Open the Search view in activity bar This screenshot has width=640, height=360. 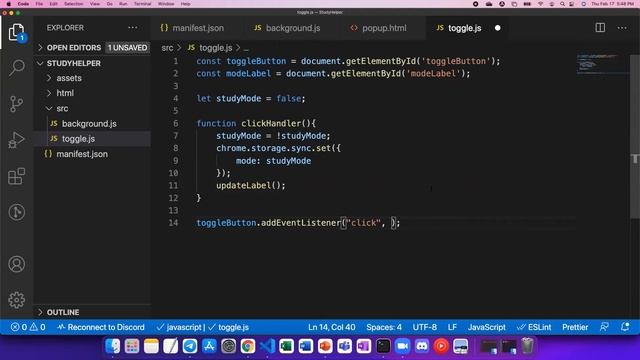(16, 68)
